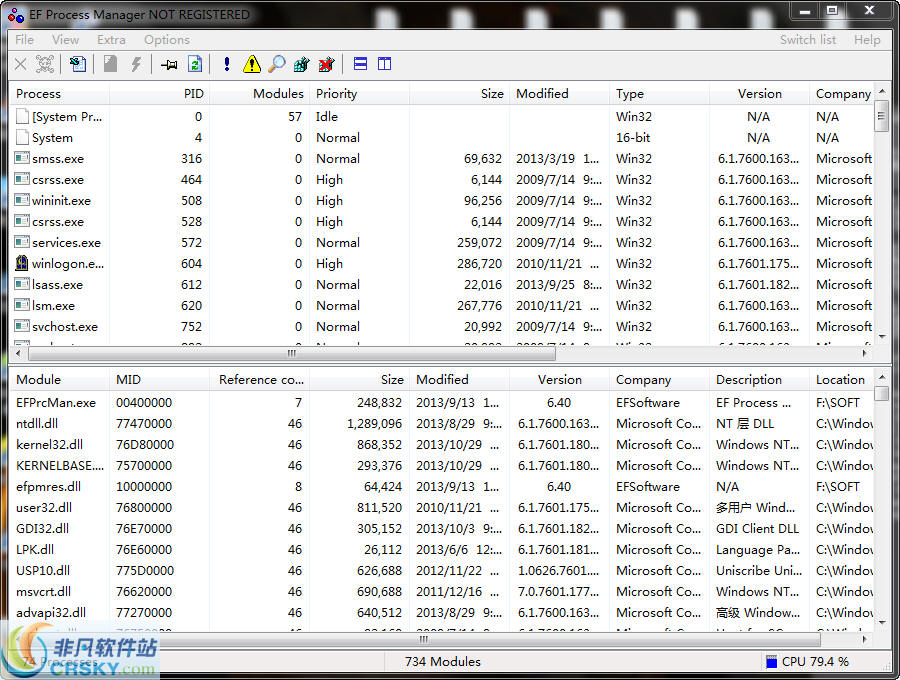Click the CPU 79.4% status indicator

(816, 661)
